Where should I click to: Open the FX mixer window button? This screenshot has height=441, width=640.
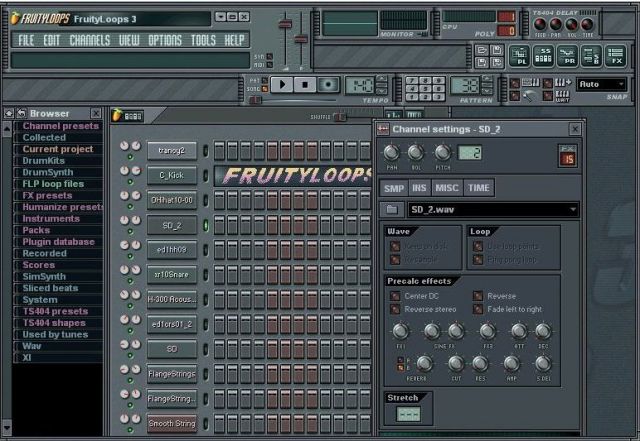[616, 56]
